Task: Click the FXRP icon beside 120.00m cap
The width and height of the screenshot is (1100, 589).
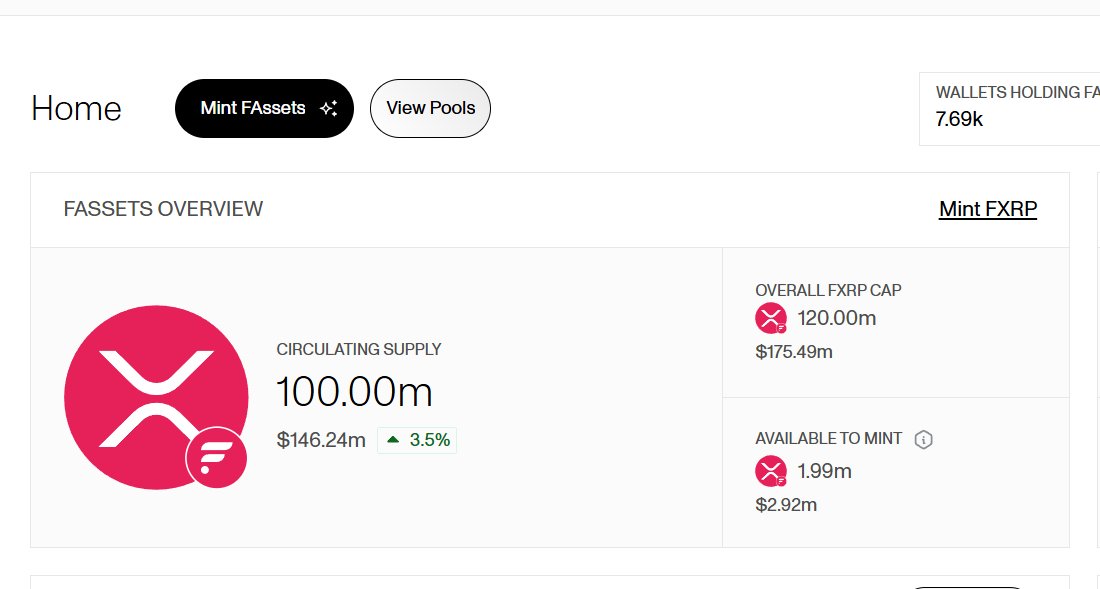Action: [771, 319]
